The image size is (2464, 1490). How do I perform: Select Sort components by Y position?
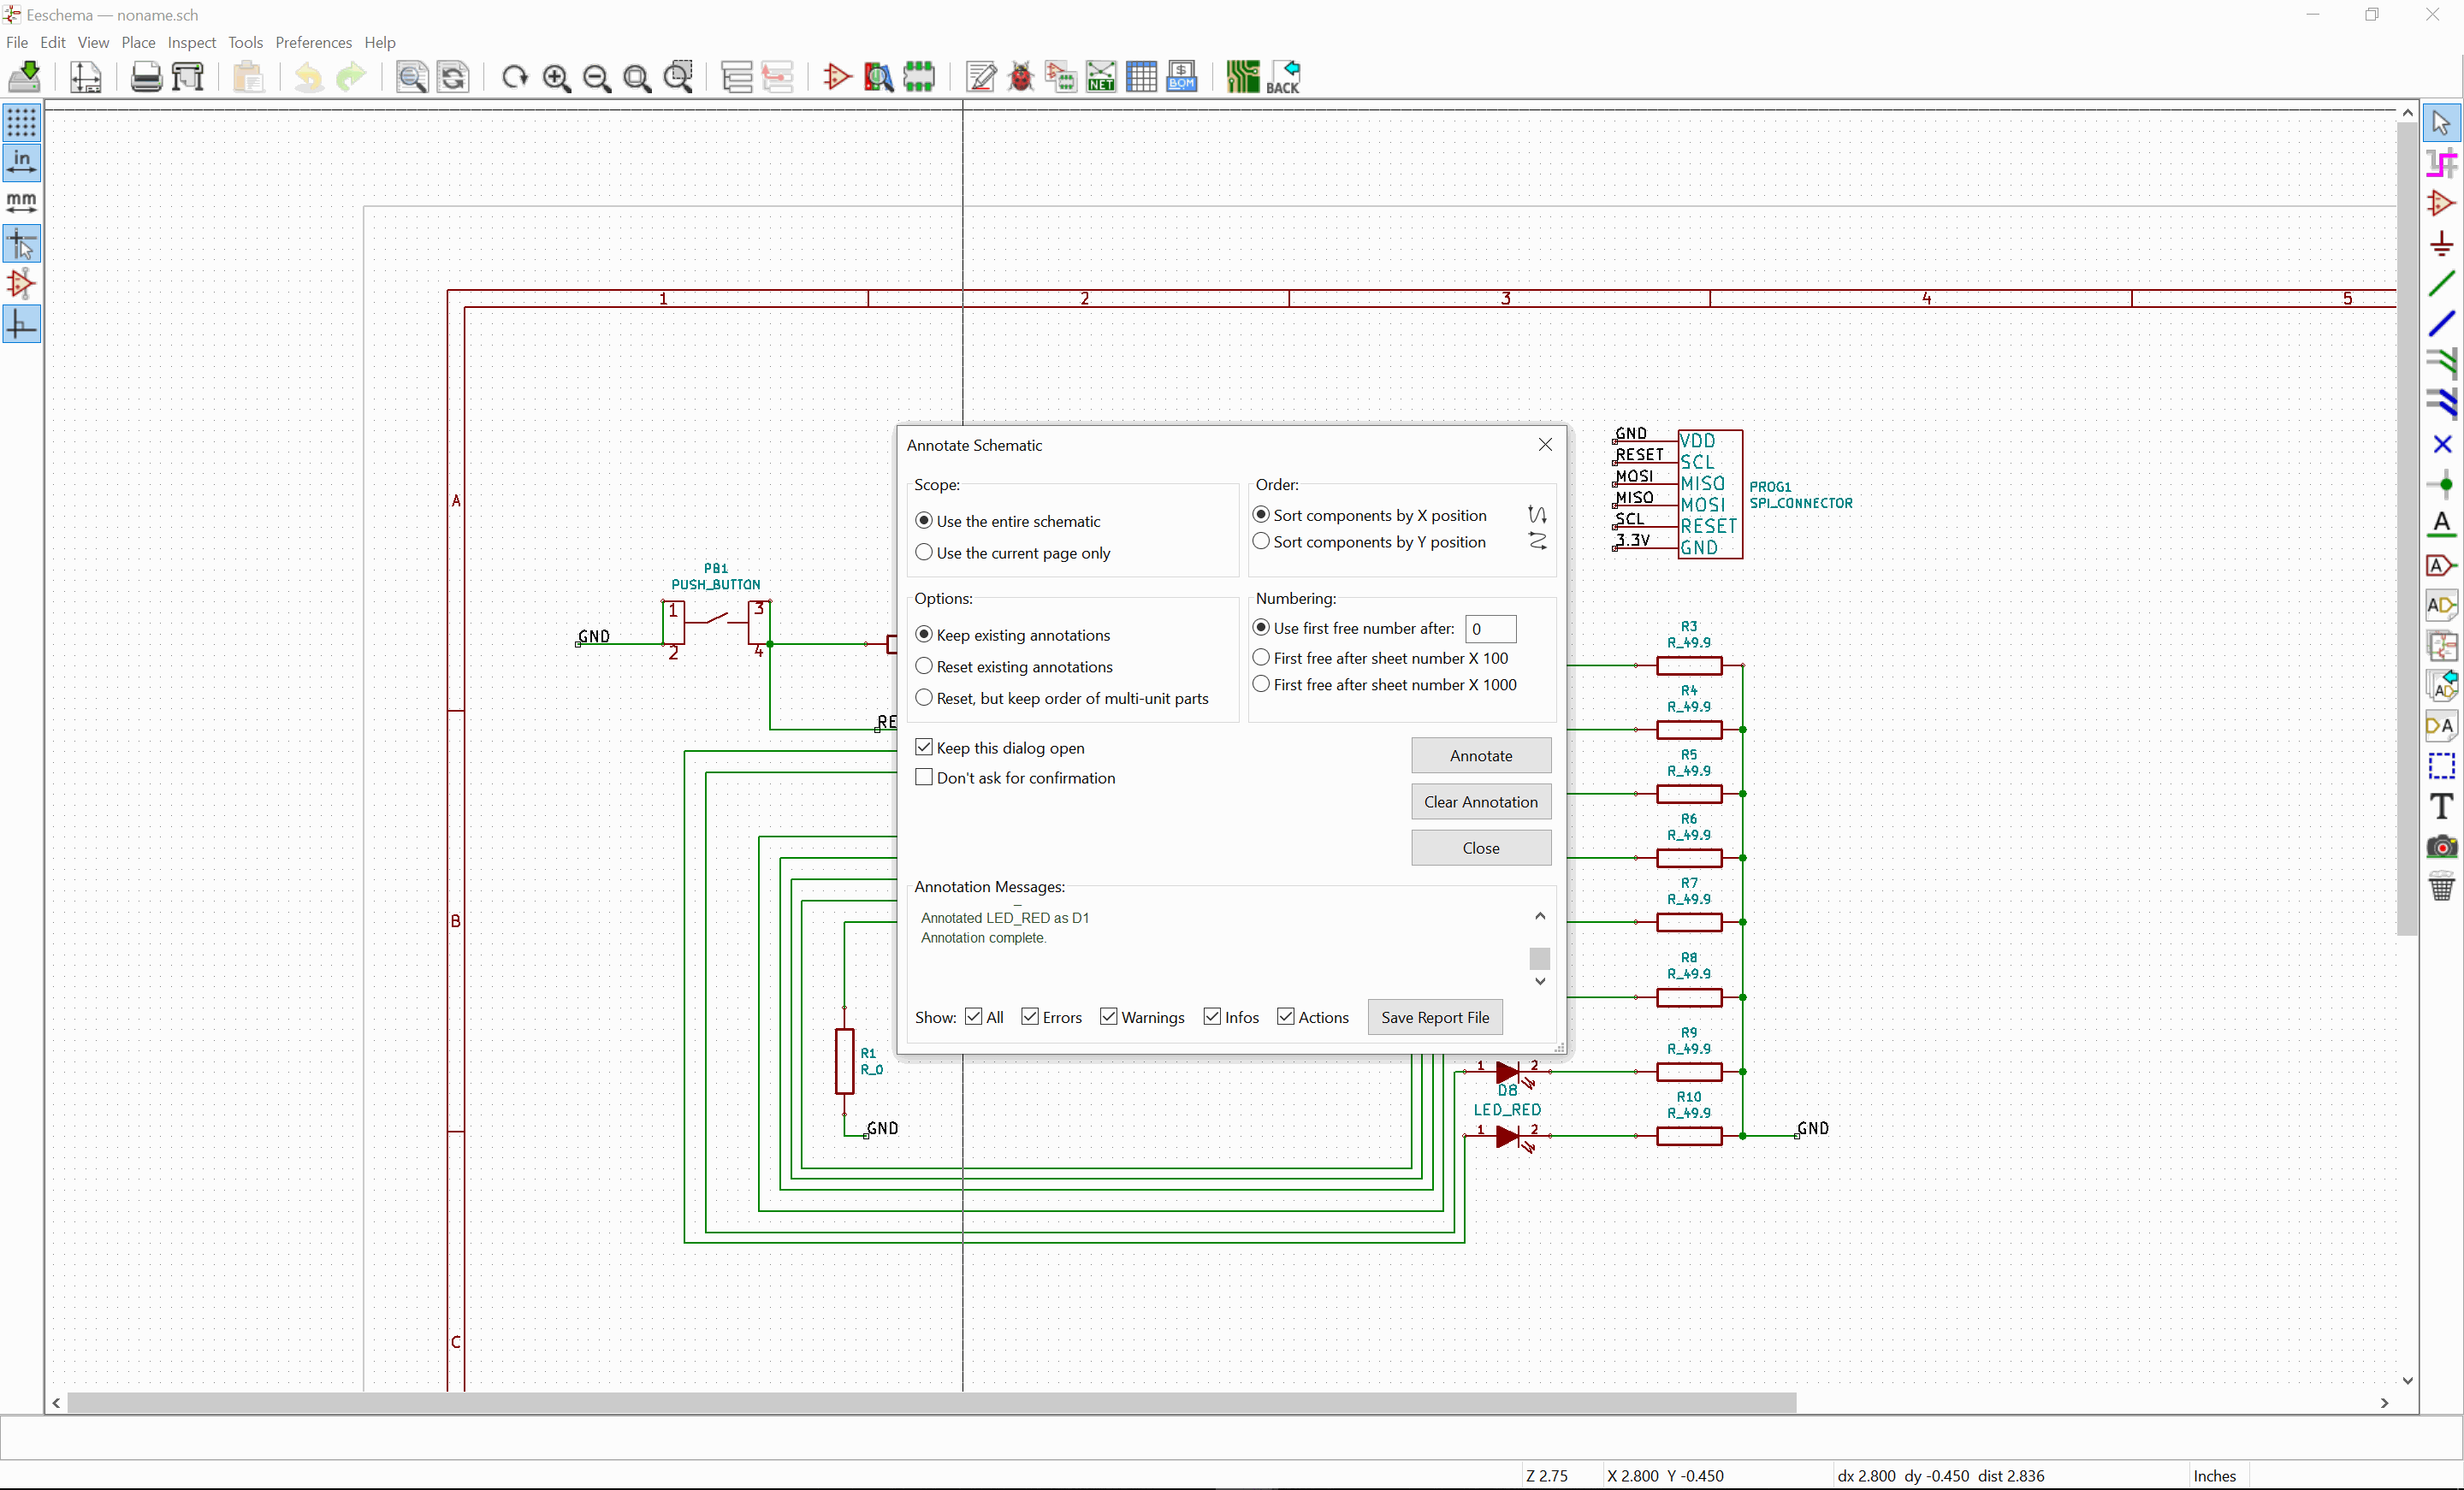pos(1262,541)
